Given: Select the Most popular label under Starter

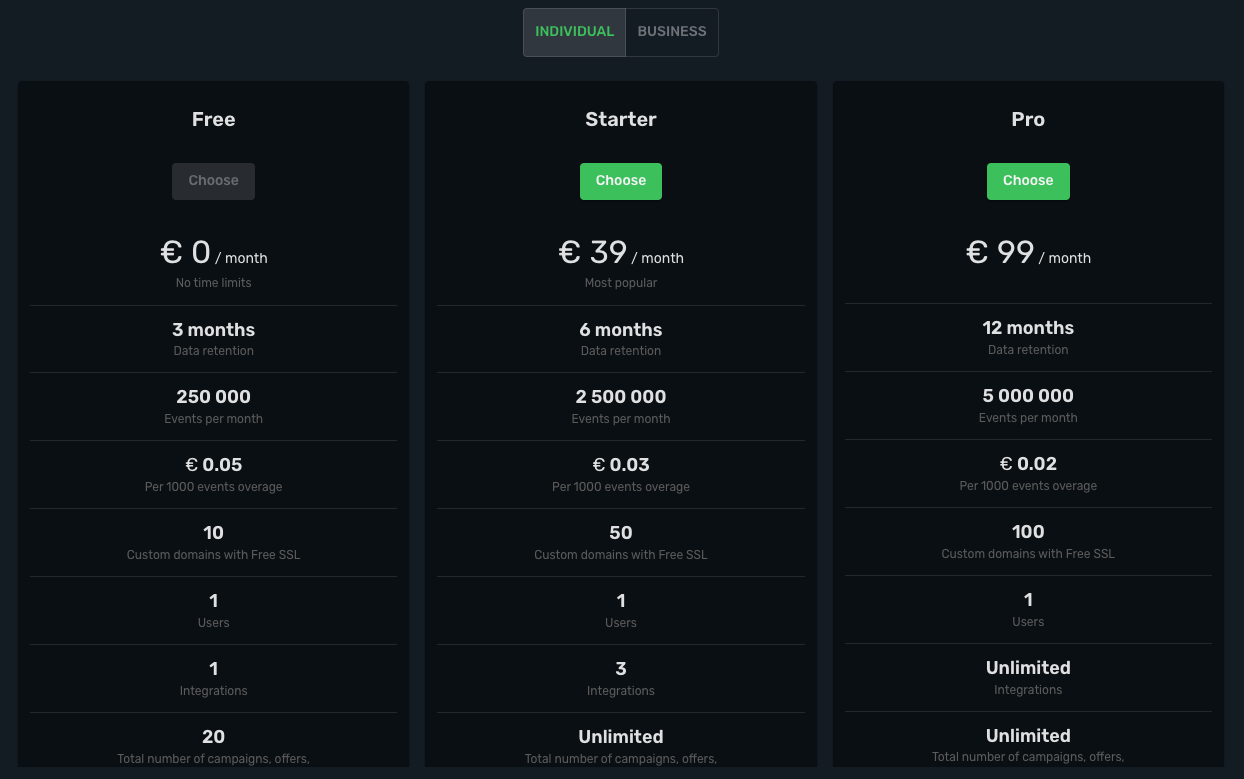Looking at the screenshot, I should point(620,283).
